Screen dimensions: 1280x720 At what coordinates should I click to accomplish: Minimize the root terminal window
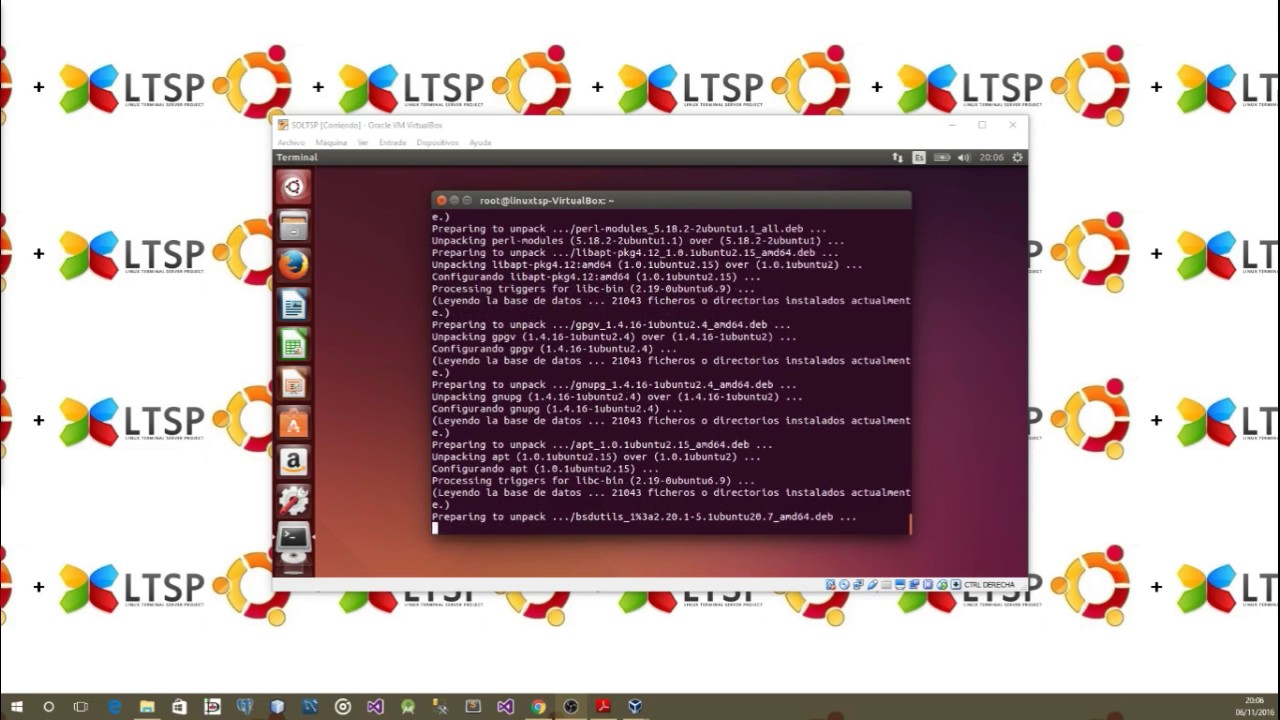pyautogui.click(x=454, y=200)
